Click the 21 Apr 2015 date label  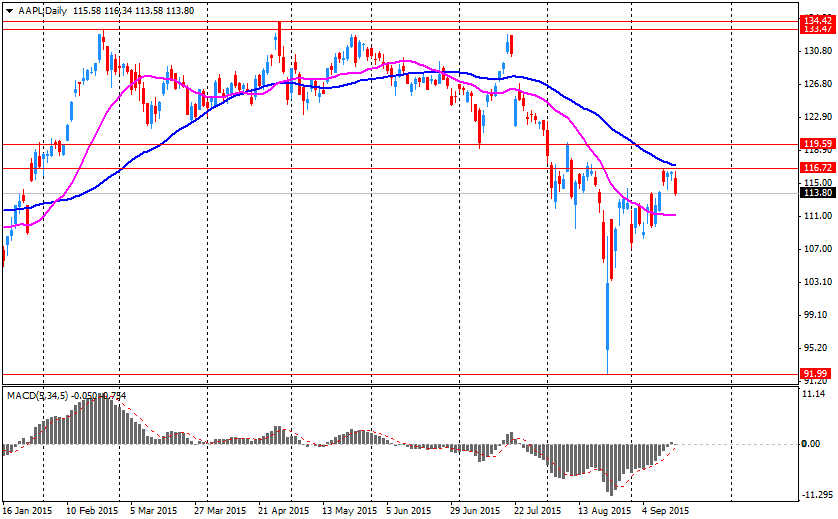pyautogui.click(x=283, y=510)
